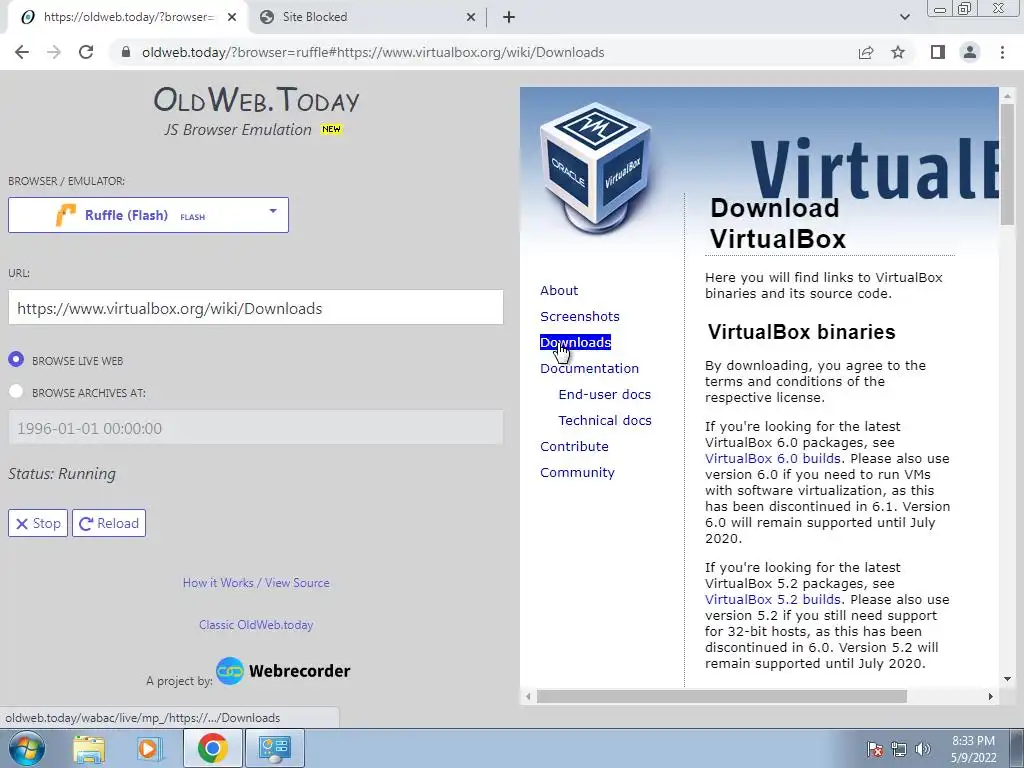Open VirtualBox 6.0 builds link
This screenshot has width=1024, height=768.
(773, 458)
